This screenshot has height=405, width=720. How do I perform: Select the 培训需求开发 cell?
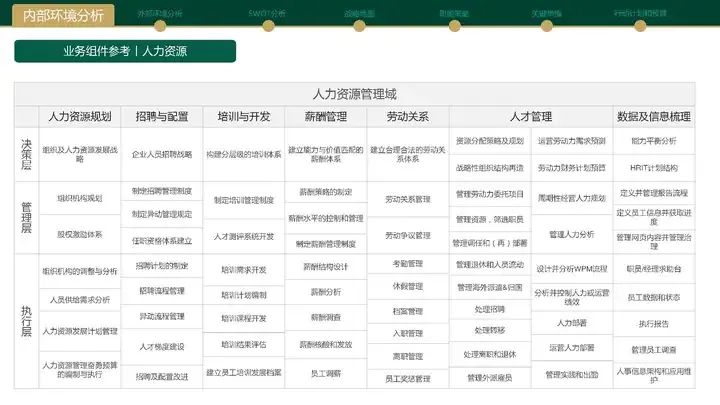[x=243, y=270]
